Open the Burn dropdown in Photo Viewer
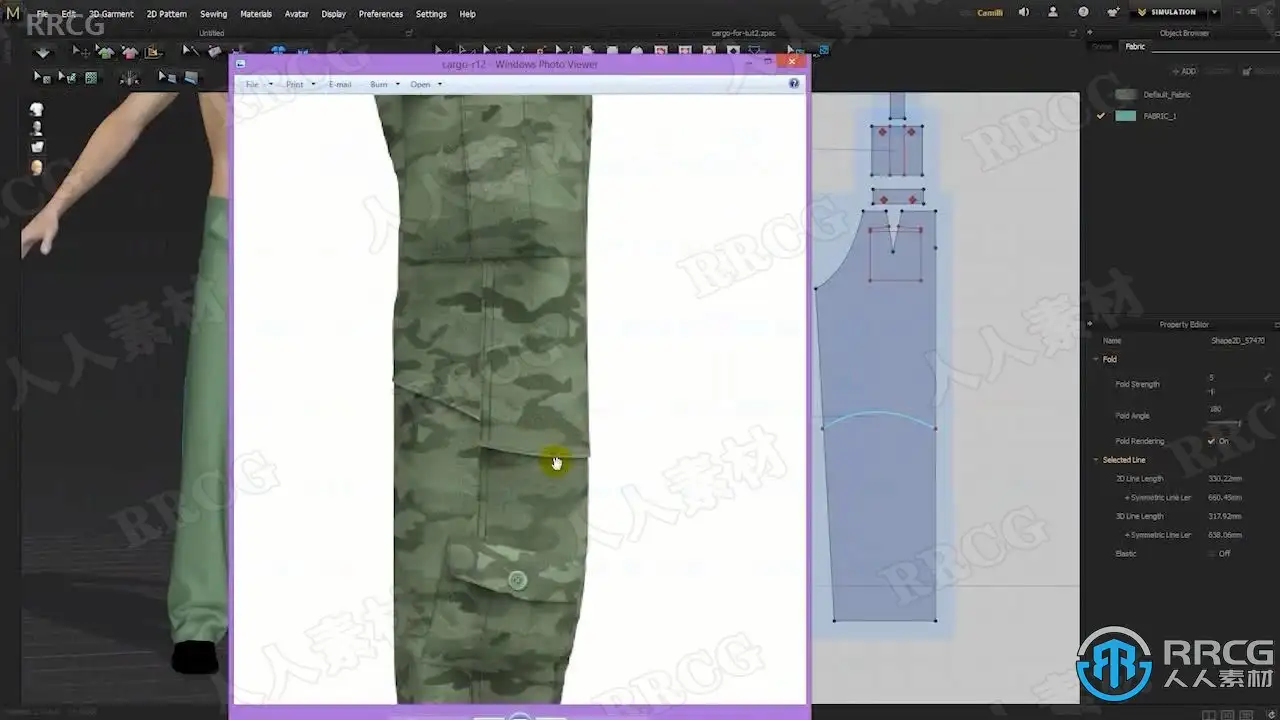1280x720 pixels. (x=384, y=84)
